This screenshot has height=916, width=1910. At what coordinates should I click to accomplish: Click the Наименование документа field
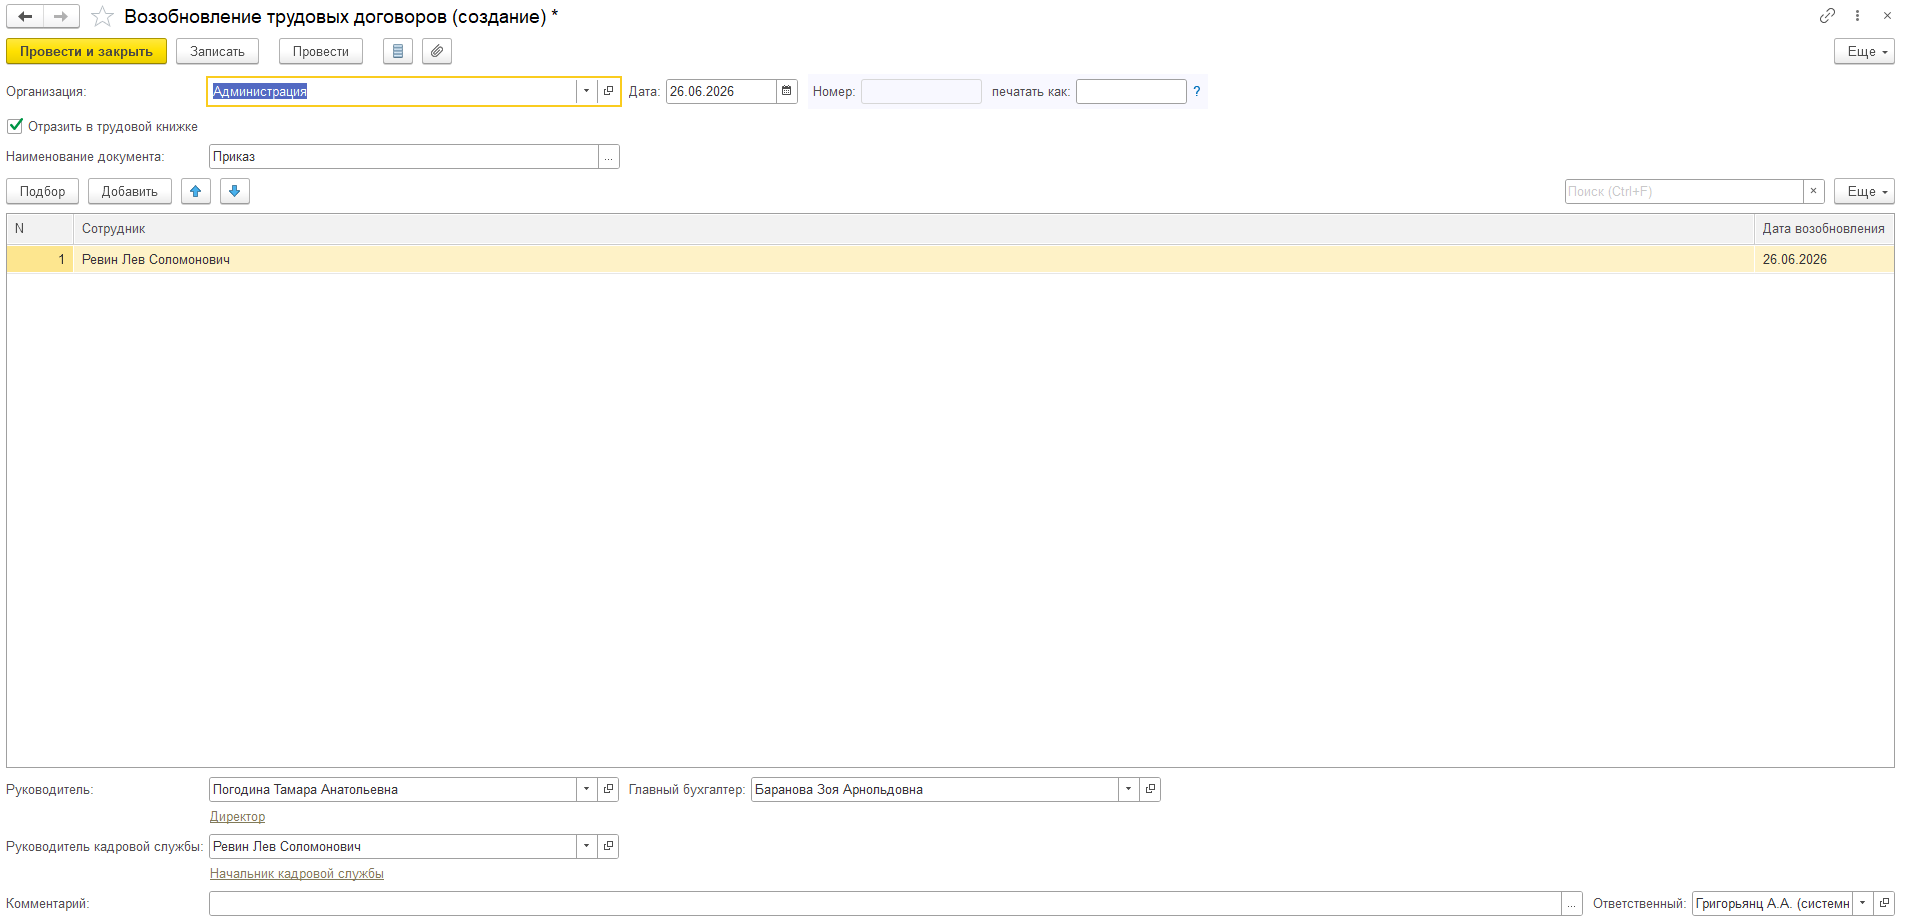pyautogui.click(x=403, y=157)
